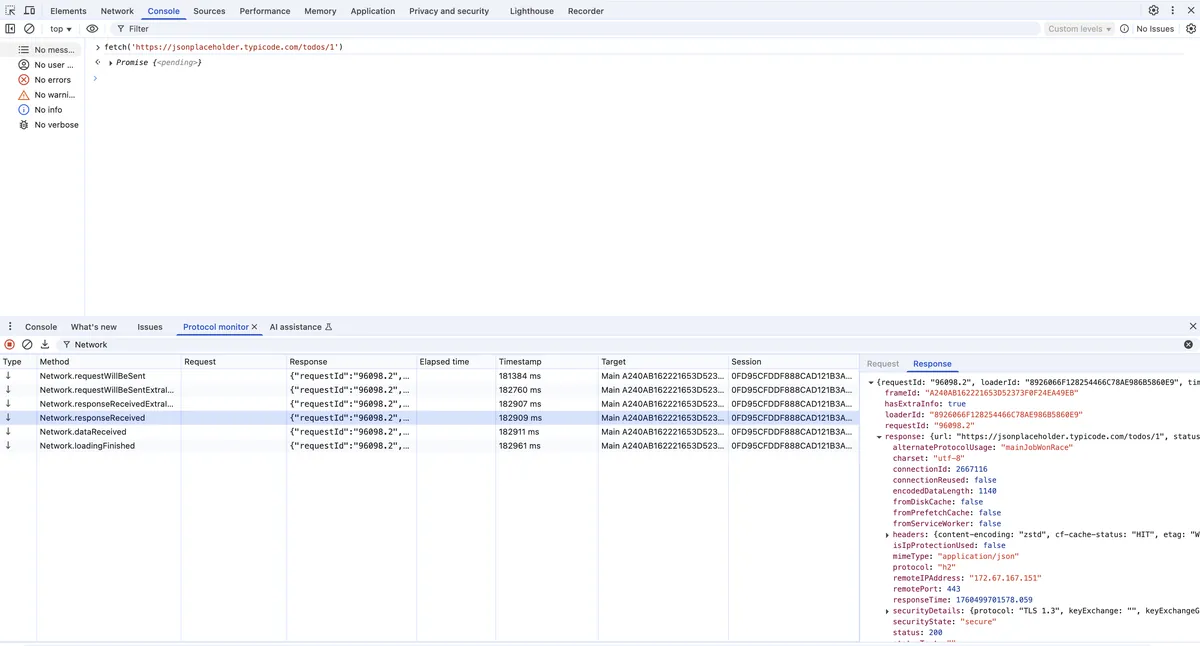Switch to the Network tab

point(117,11)
